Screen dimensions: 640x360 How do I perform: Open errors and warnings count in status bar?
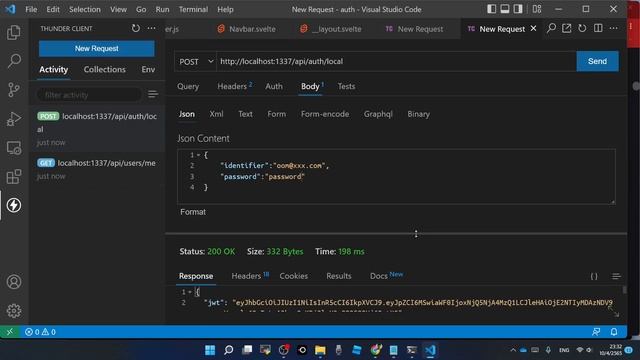(40, 332)
